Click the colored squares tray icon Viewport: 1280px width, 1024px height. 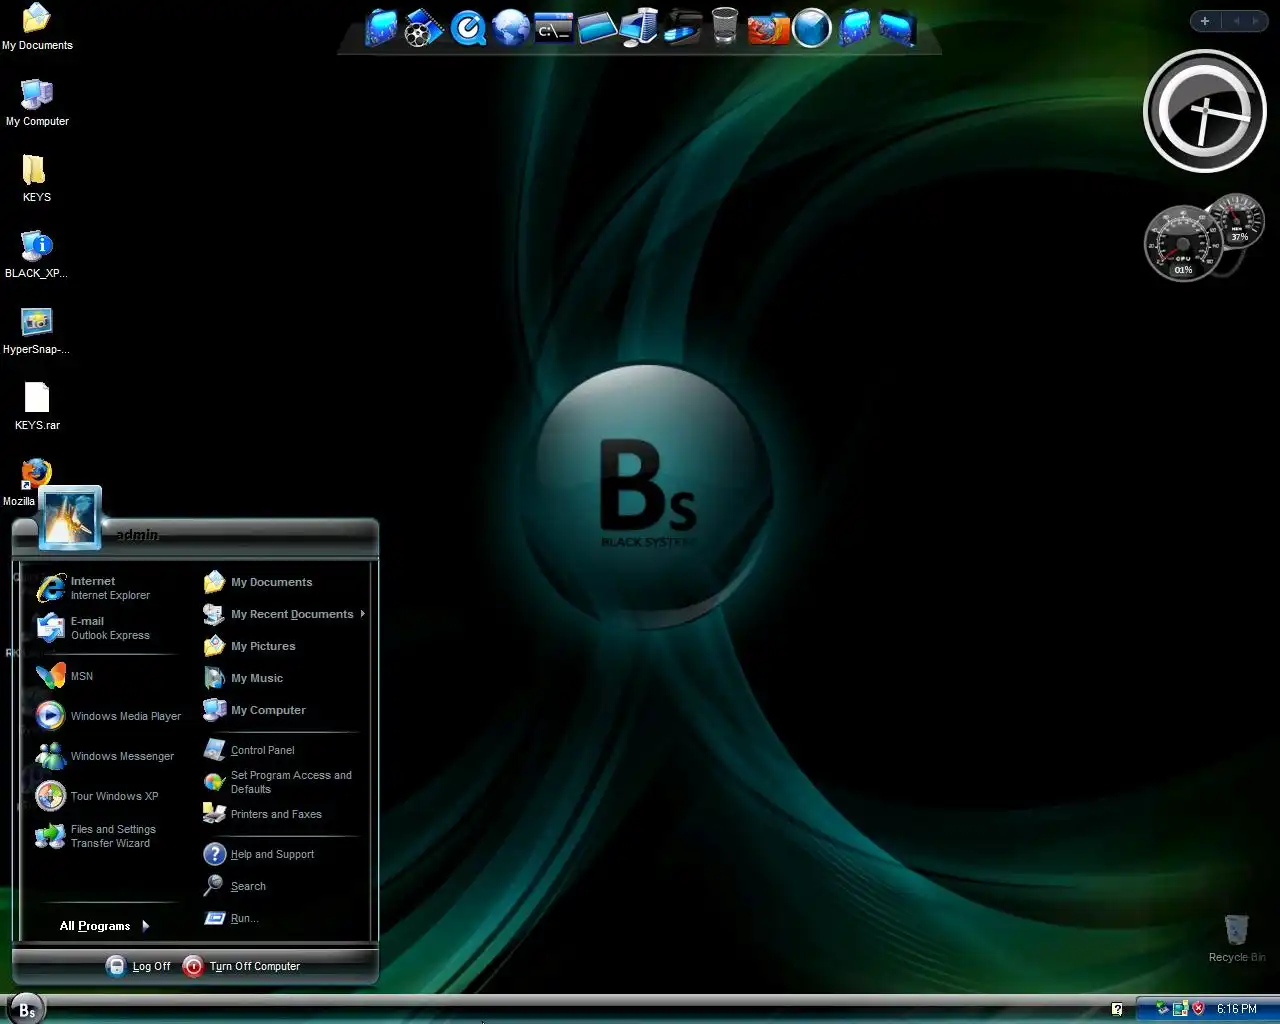click(1180, 1009)
